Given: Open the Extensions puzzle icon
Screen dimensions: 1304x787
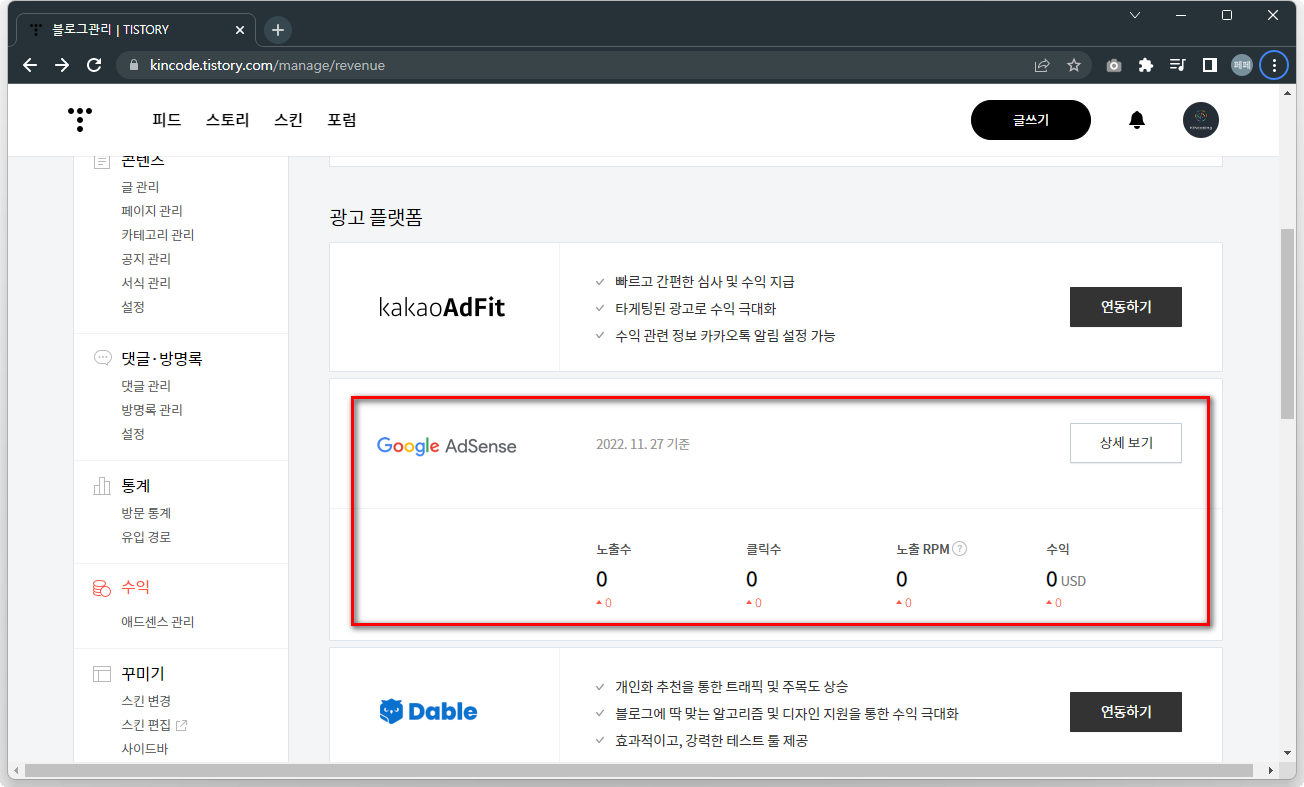Looking at the screenshot, I should (1146, 65).
